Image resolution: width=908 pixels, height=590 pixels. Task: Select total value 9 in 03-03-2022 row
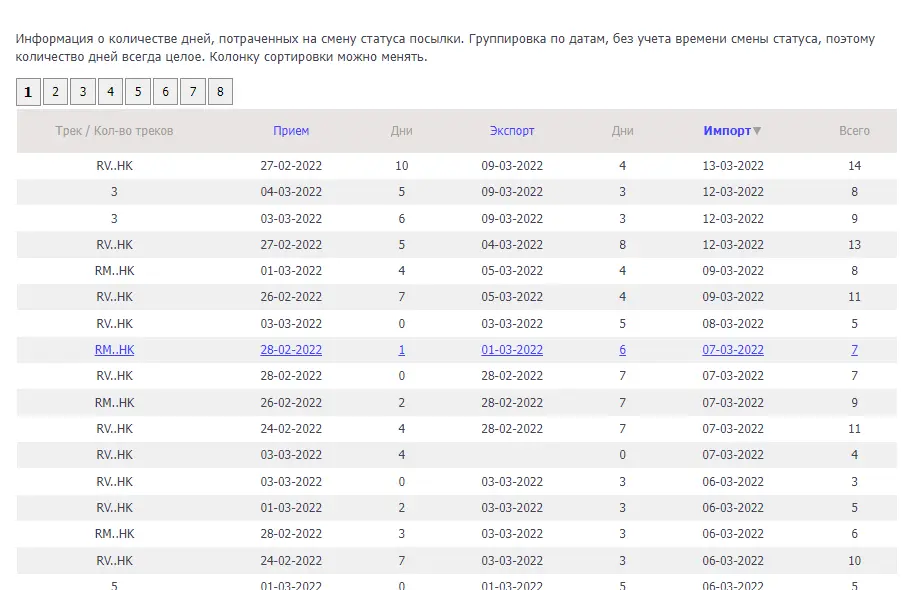(855, 219)
